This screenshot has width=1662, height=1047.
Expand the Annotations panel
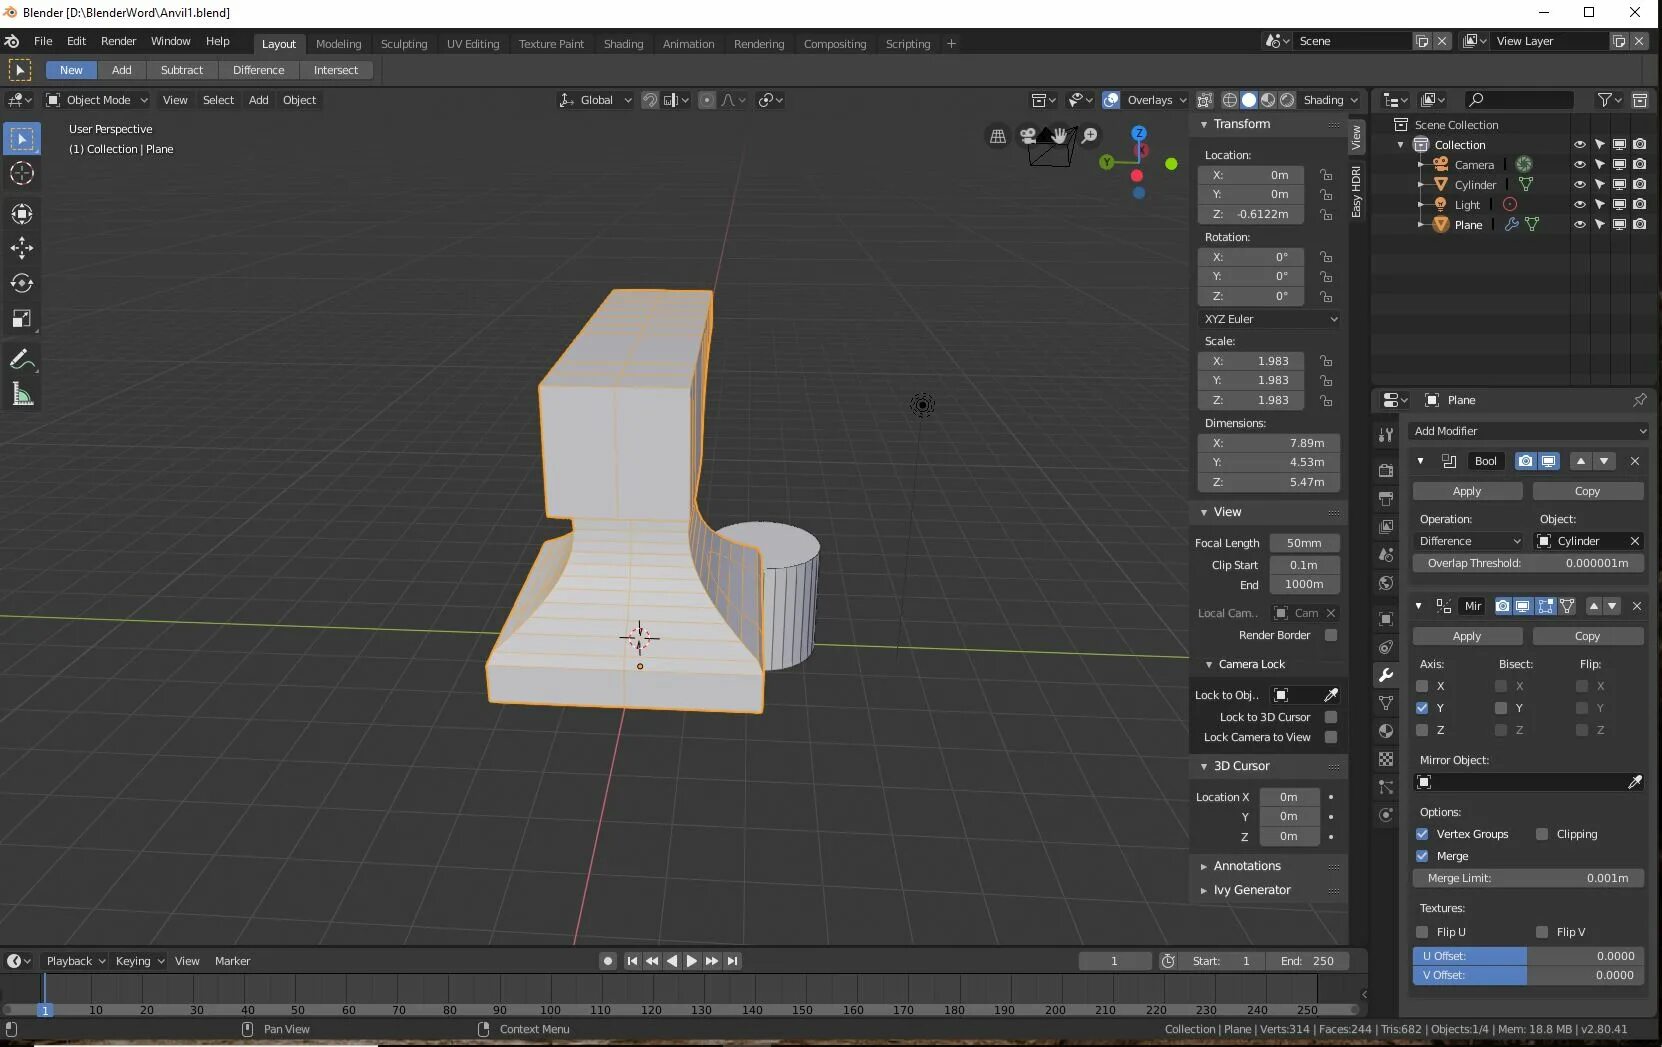click(1246, 866)
